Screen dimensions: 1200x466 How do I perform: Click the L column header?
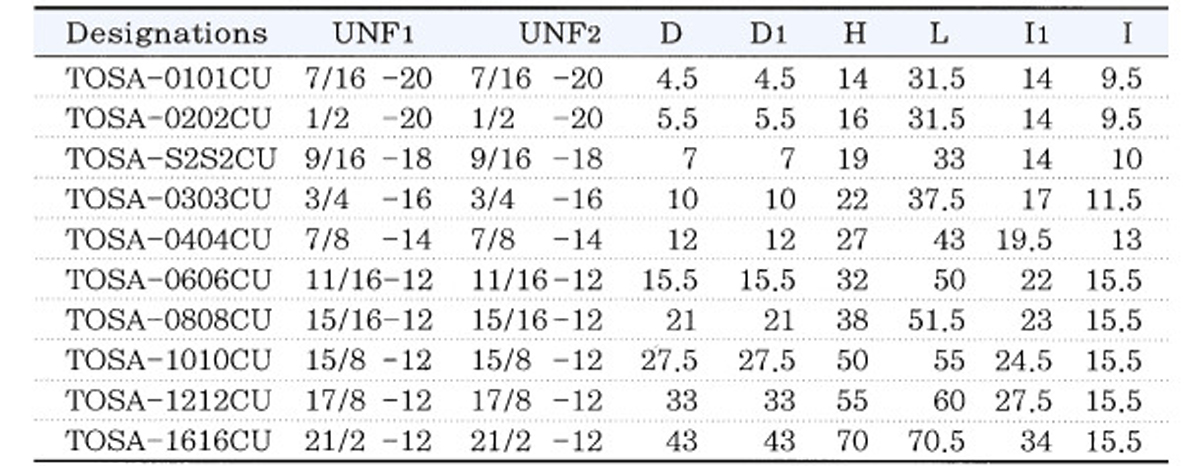point(937,33)
